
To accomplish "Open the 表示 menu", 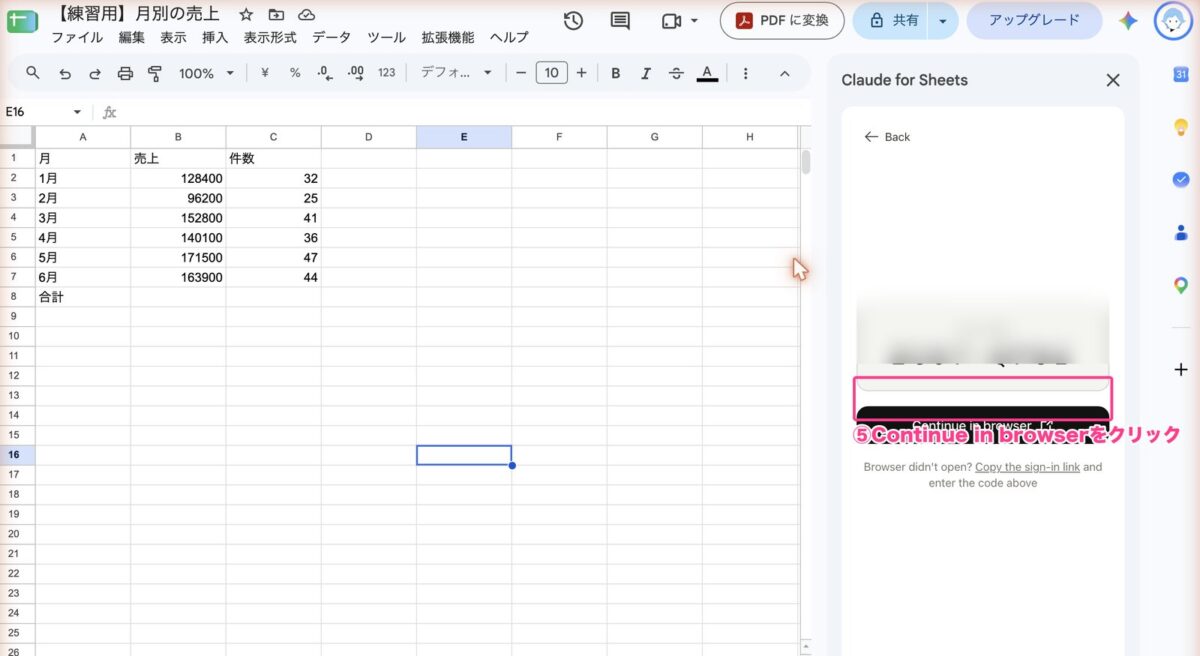I will tap(173, 38).
